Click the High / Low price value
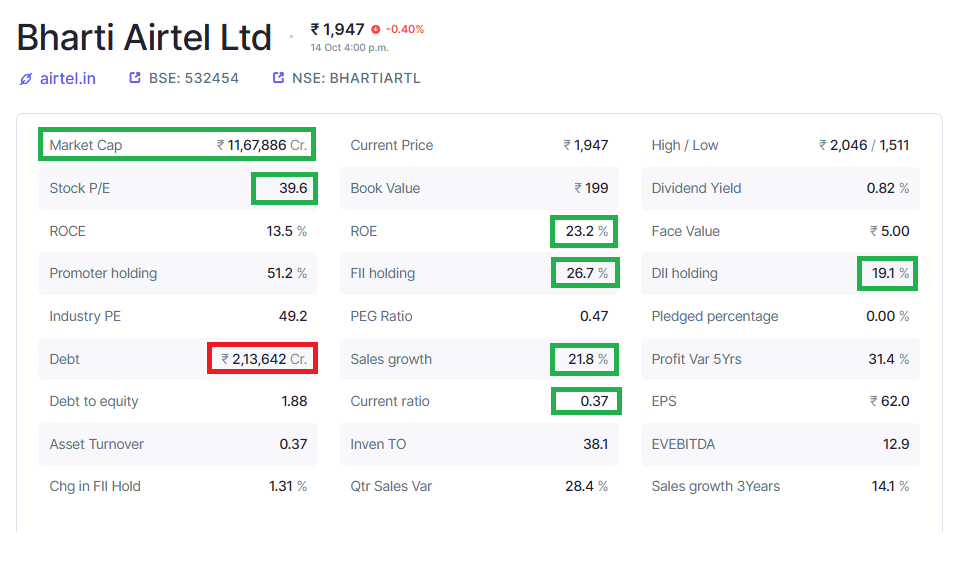The image size is (960, 585). [x=864, y=145]
